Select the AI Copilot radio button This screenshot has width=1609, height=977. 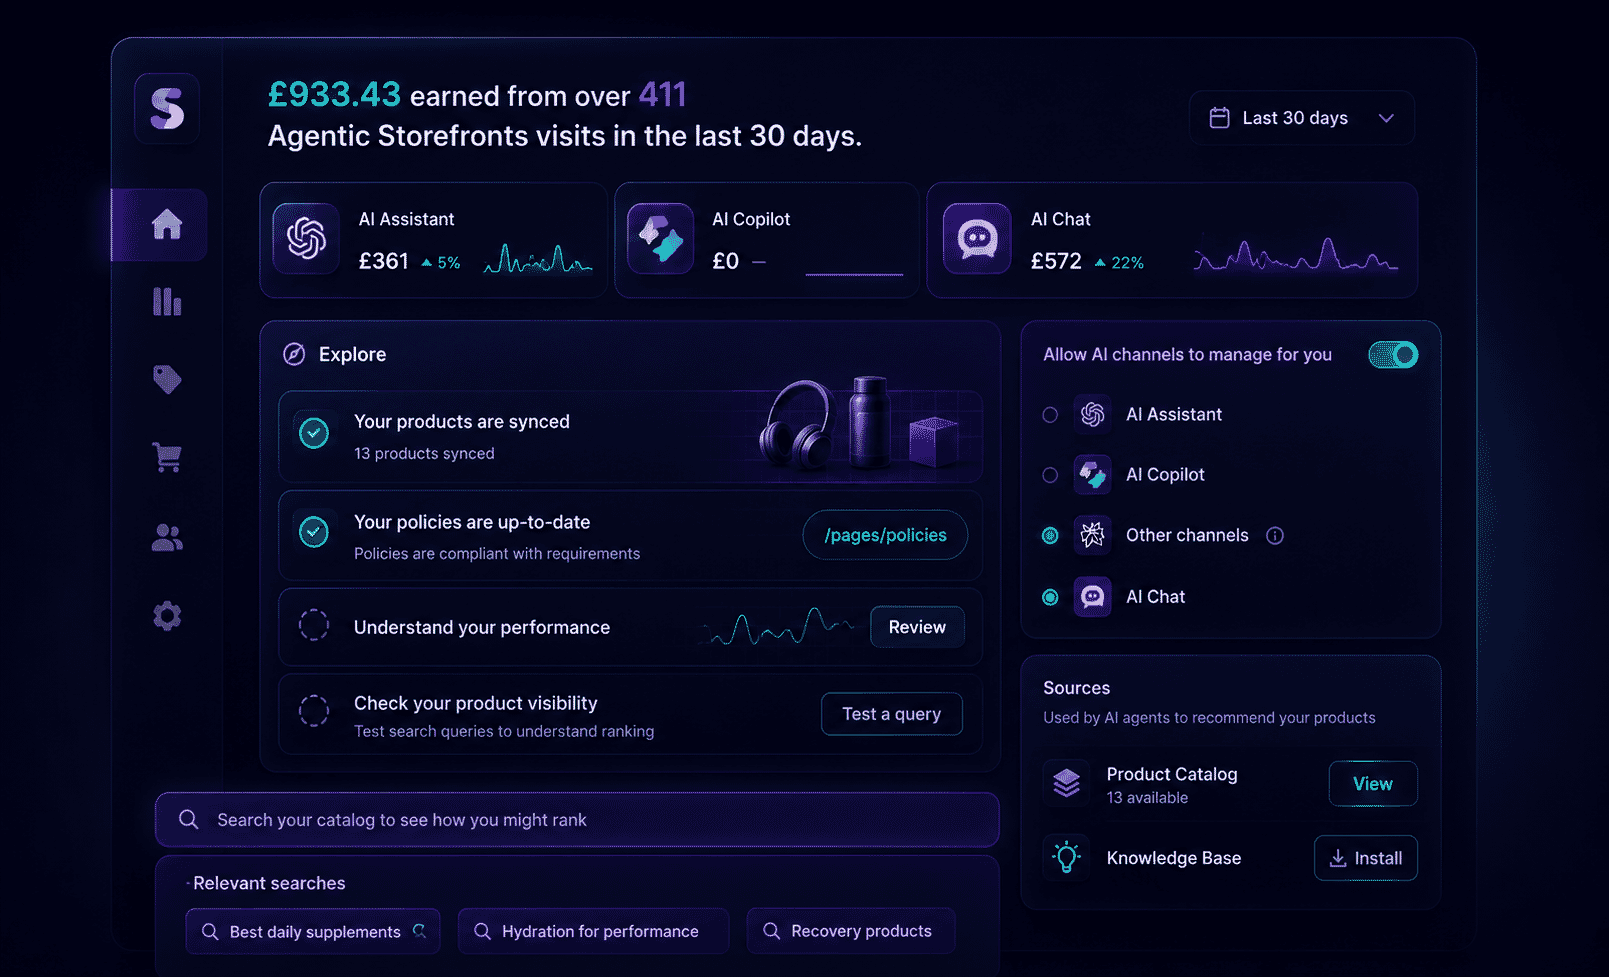(x=1050, y=475)
